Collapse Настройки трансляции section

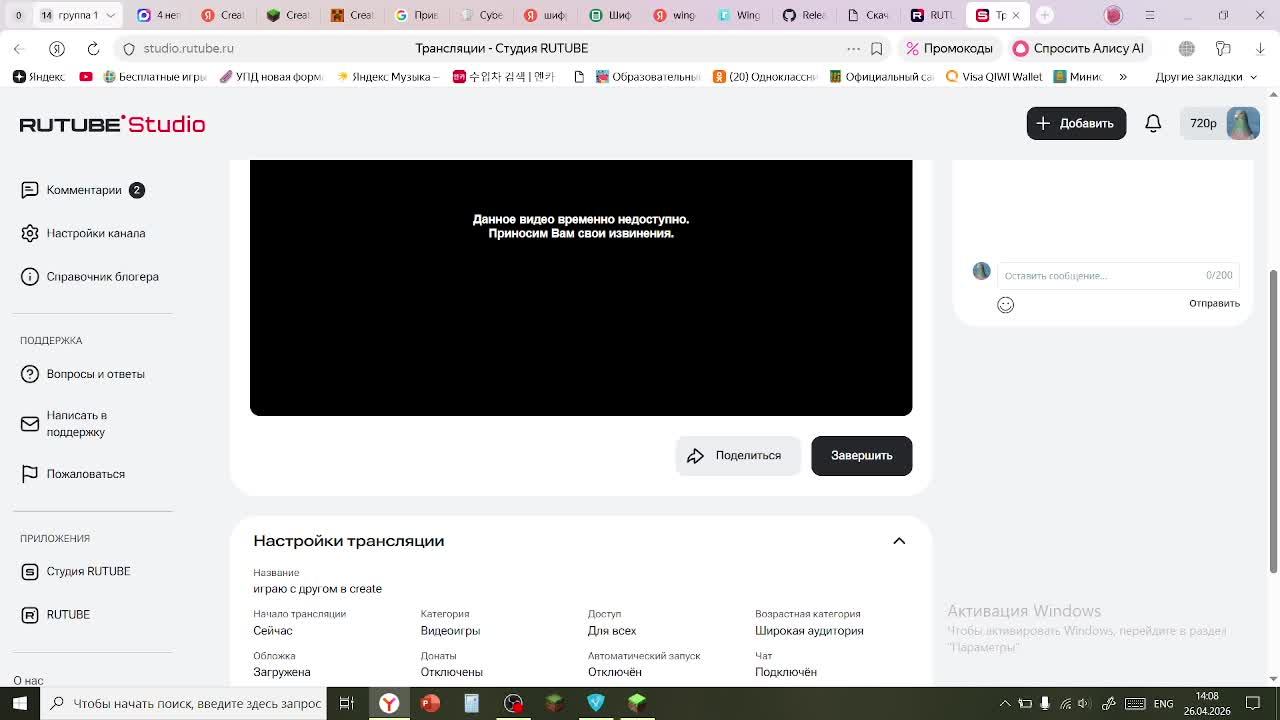899,541
